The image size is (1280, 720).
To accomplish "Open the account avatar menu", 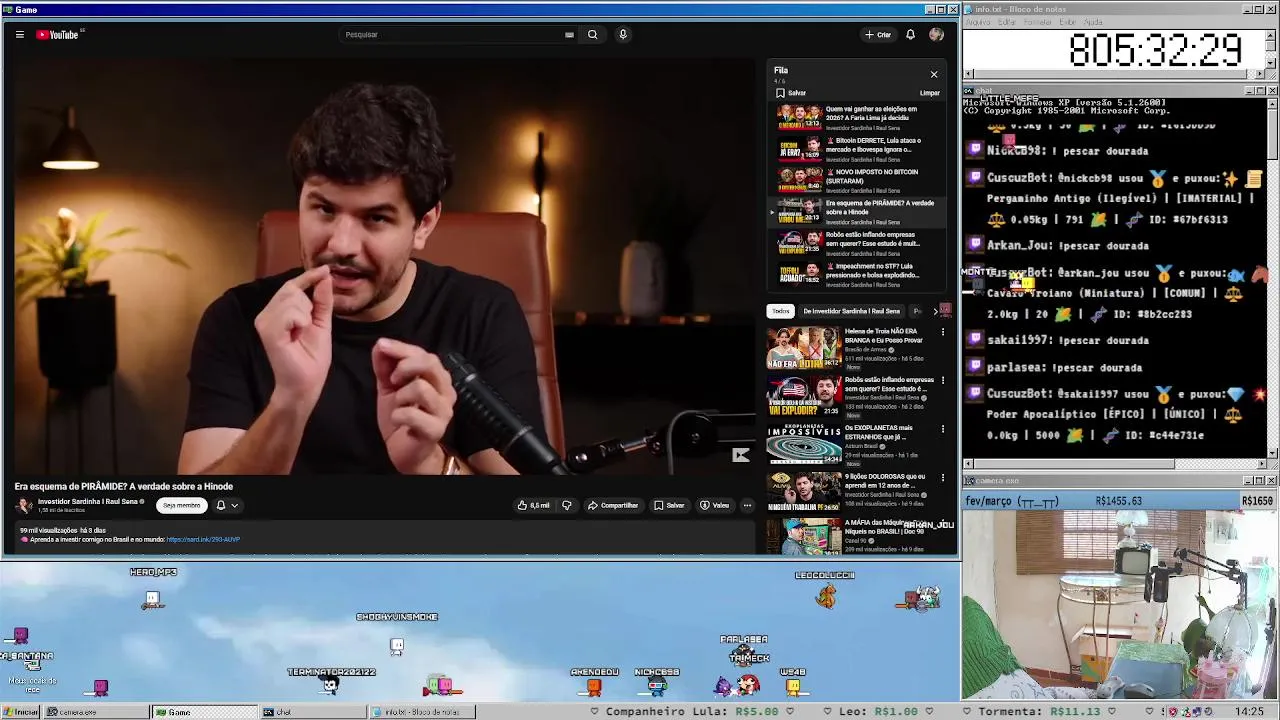I will (936, 34).
